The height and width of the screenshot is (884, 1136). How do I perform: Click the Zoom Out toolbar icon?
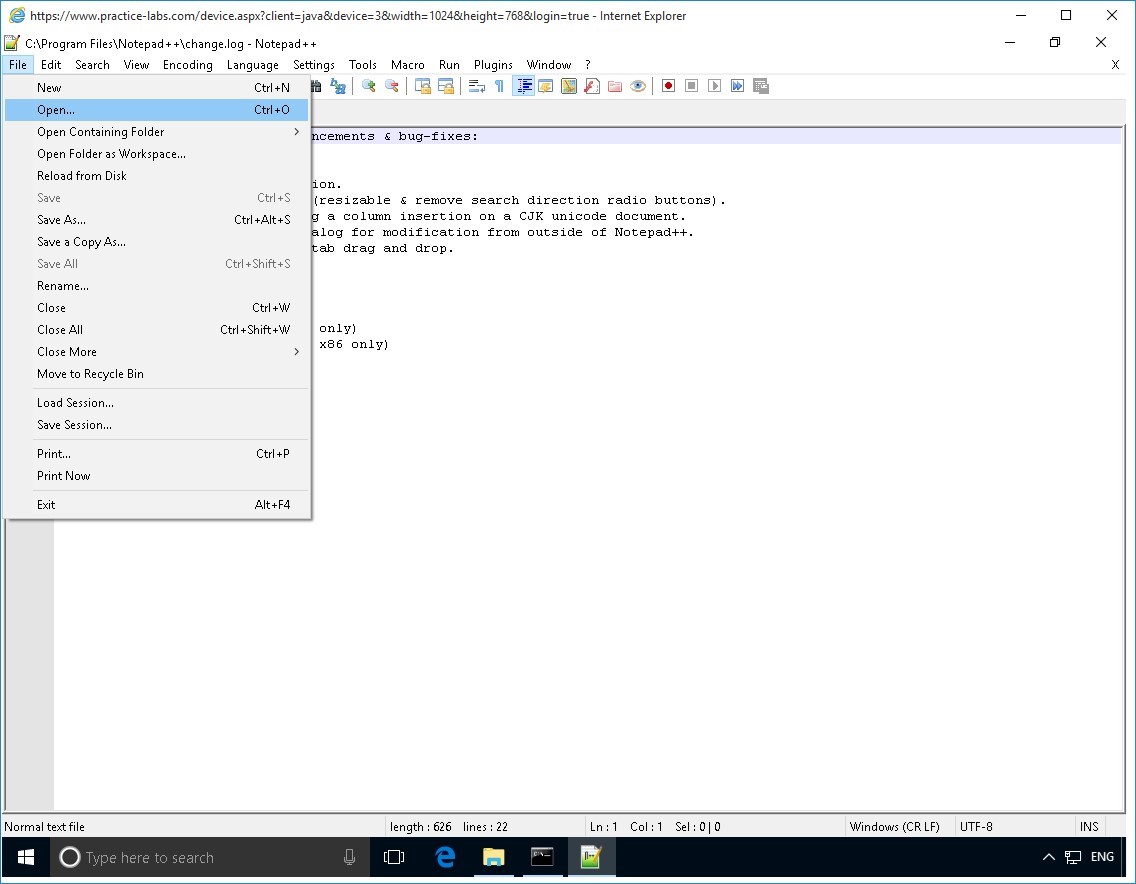(392, 86)
